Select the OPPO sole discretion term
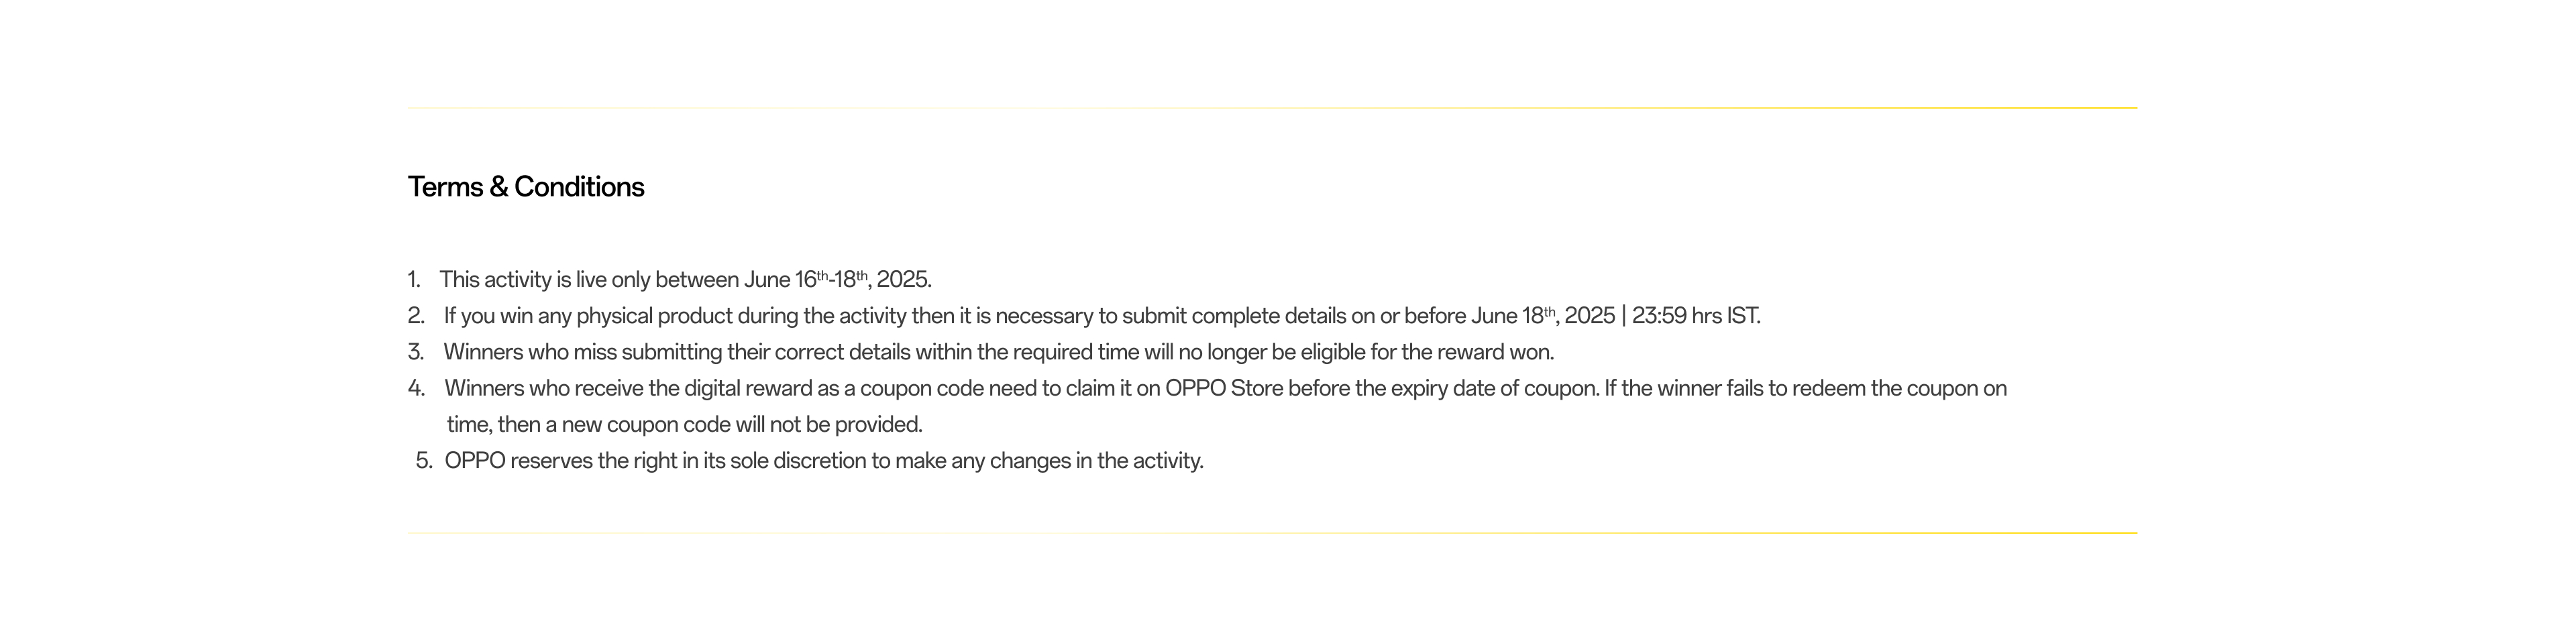The image size is (2576, 641). click(824, 461)
